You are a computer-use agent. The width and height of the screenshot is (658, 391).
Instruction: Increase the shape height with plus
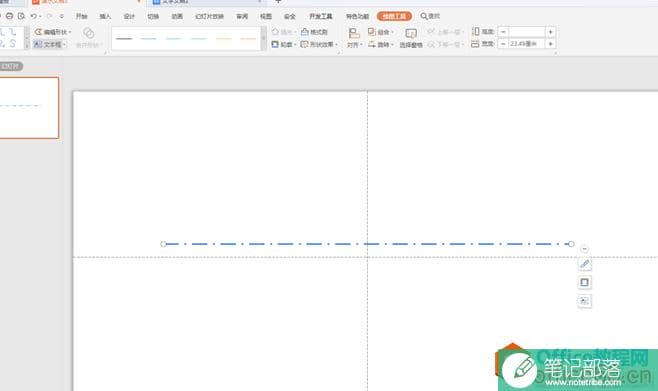click(551, 32)
